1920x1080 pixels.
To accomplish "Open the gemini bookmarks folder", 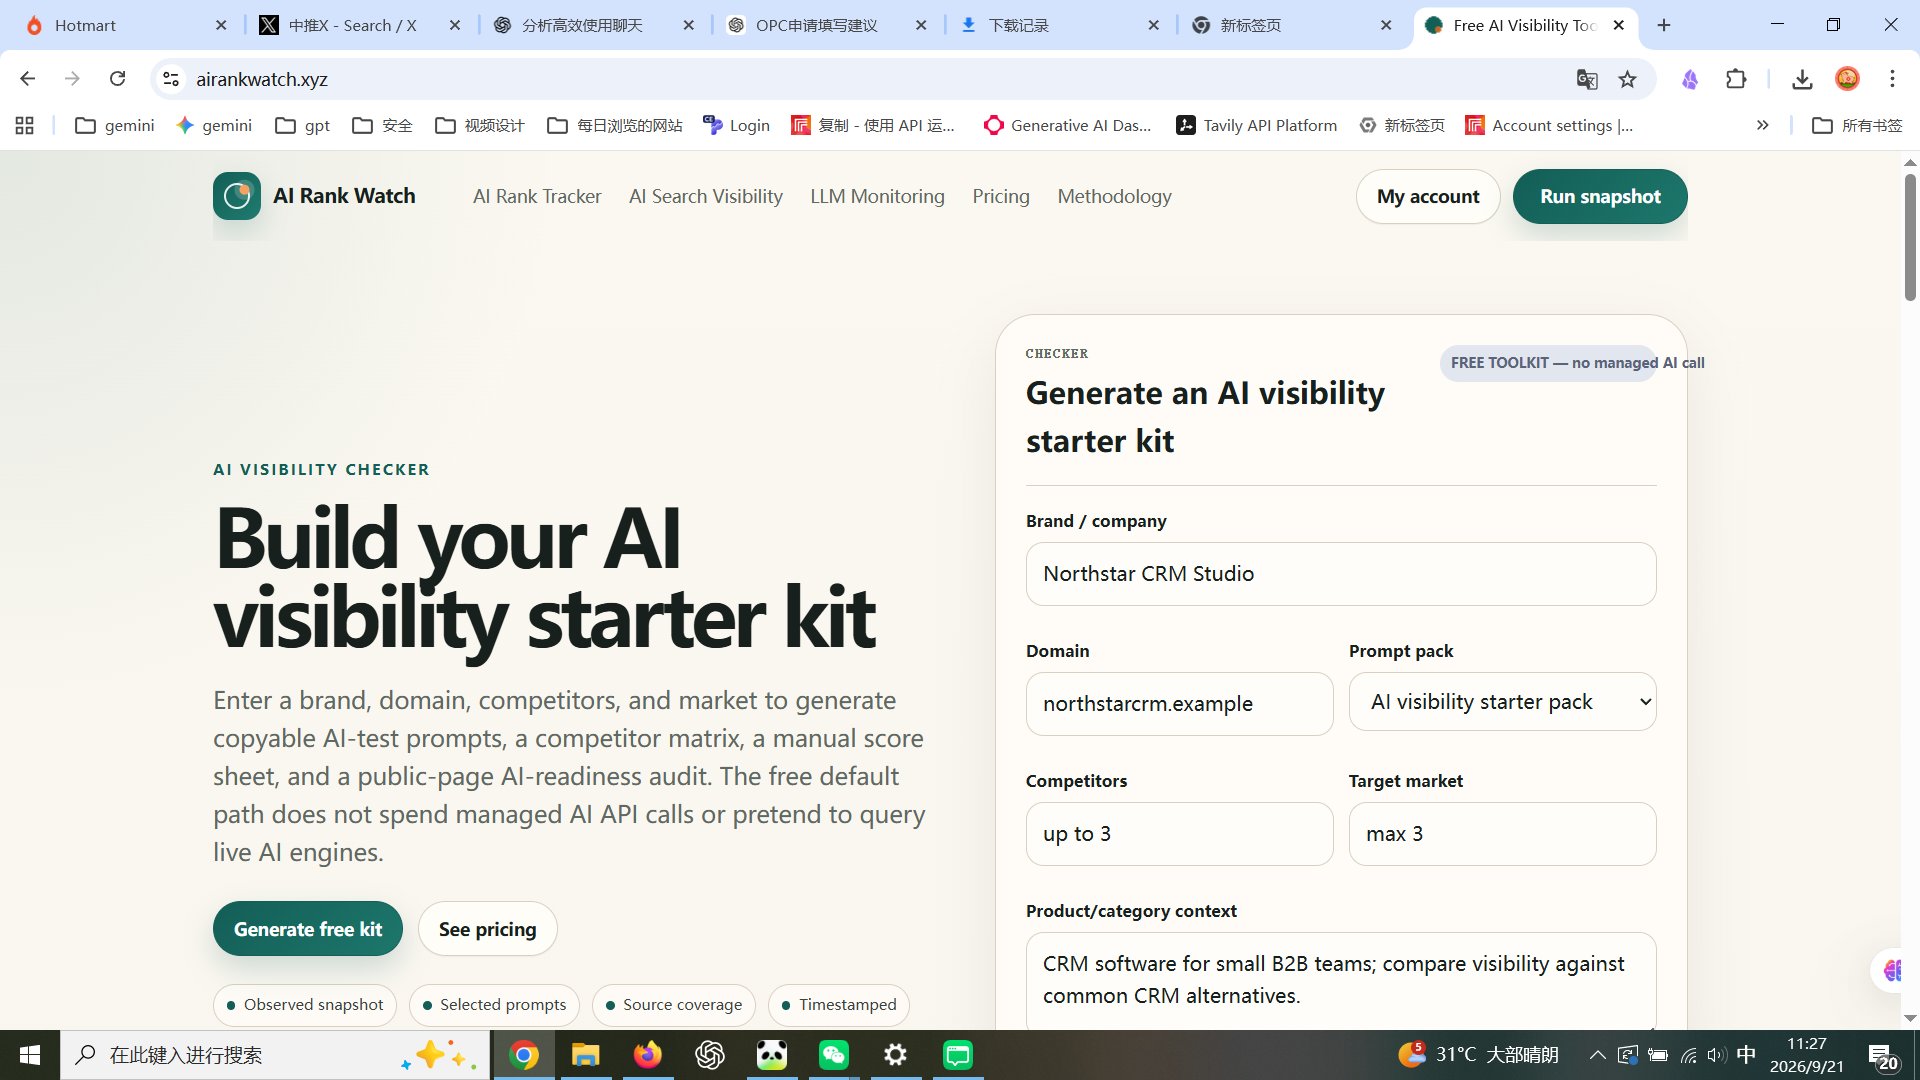I will [115, 125].
